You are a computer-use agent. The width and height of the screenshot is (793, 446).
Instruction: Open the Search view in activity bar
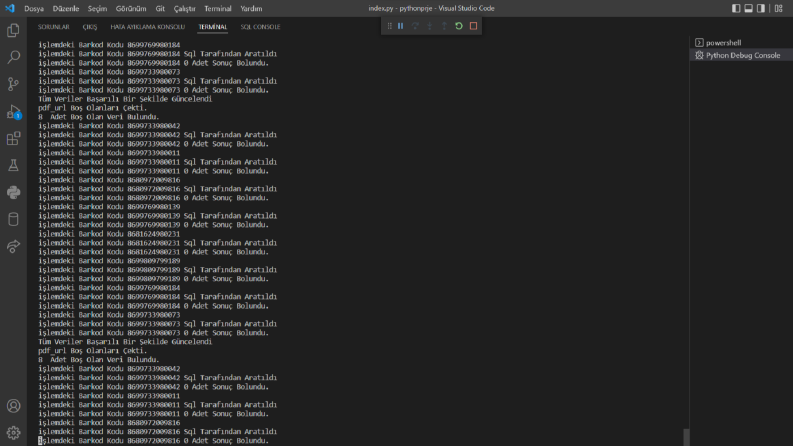(x=13, y=57)
